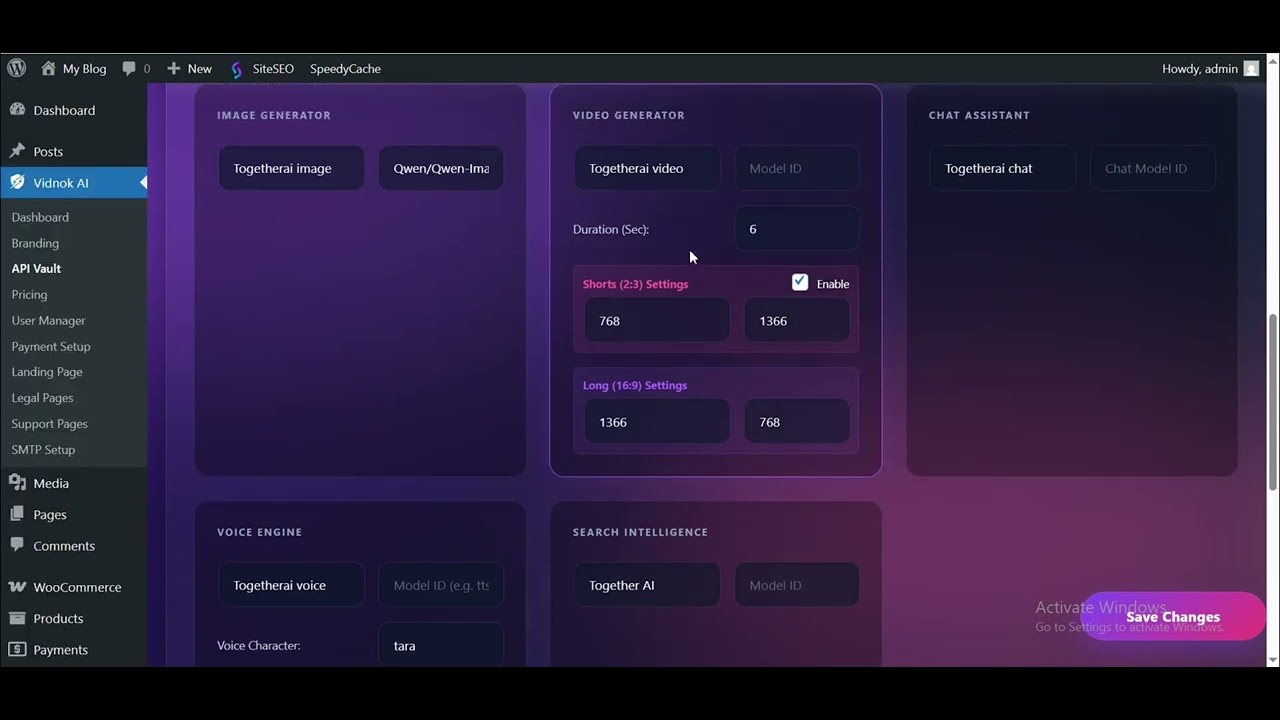1280x720 pixels.
Task: Click the Shorts (2:3) Settings label
Action: pos(635,284)
